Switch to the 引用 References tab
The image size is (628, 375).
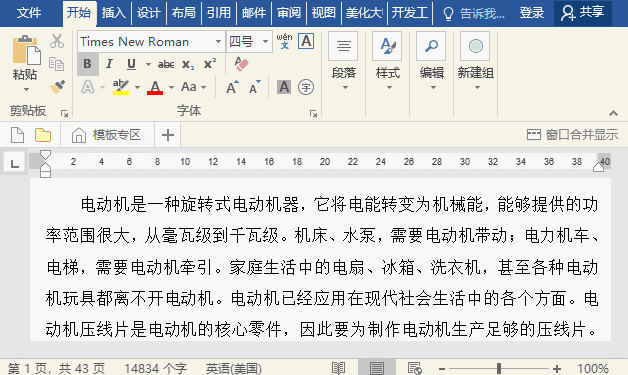coord(219,13)
